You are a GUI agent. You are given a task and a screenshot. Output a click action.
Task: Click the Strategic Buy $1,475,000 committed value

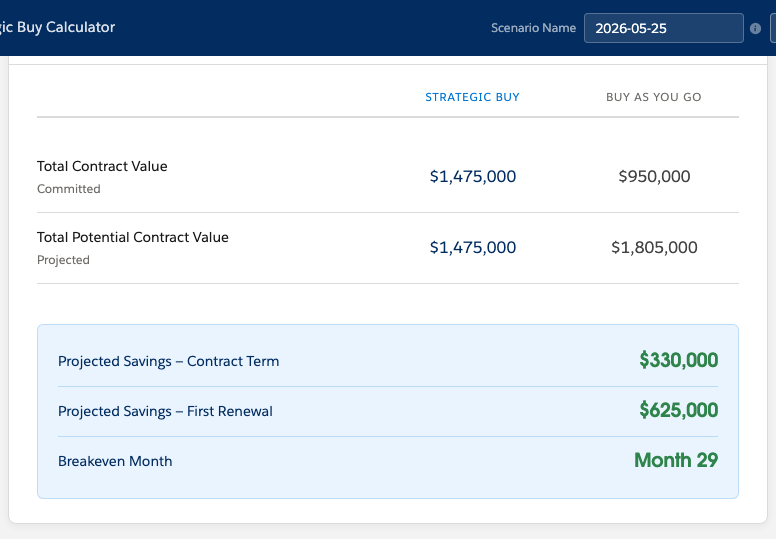pyautogui.click(x=473, y=177)
